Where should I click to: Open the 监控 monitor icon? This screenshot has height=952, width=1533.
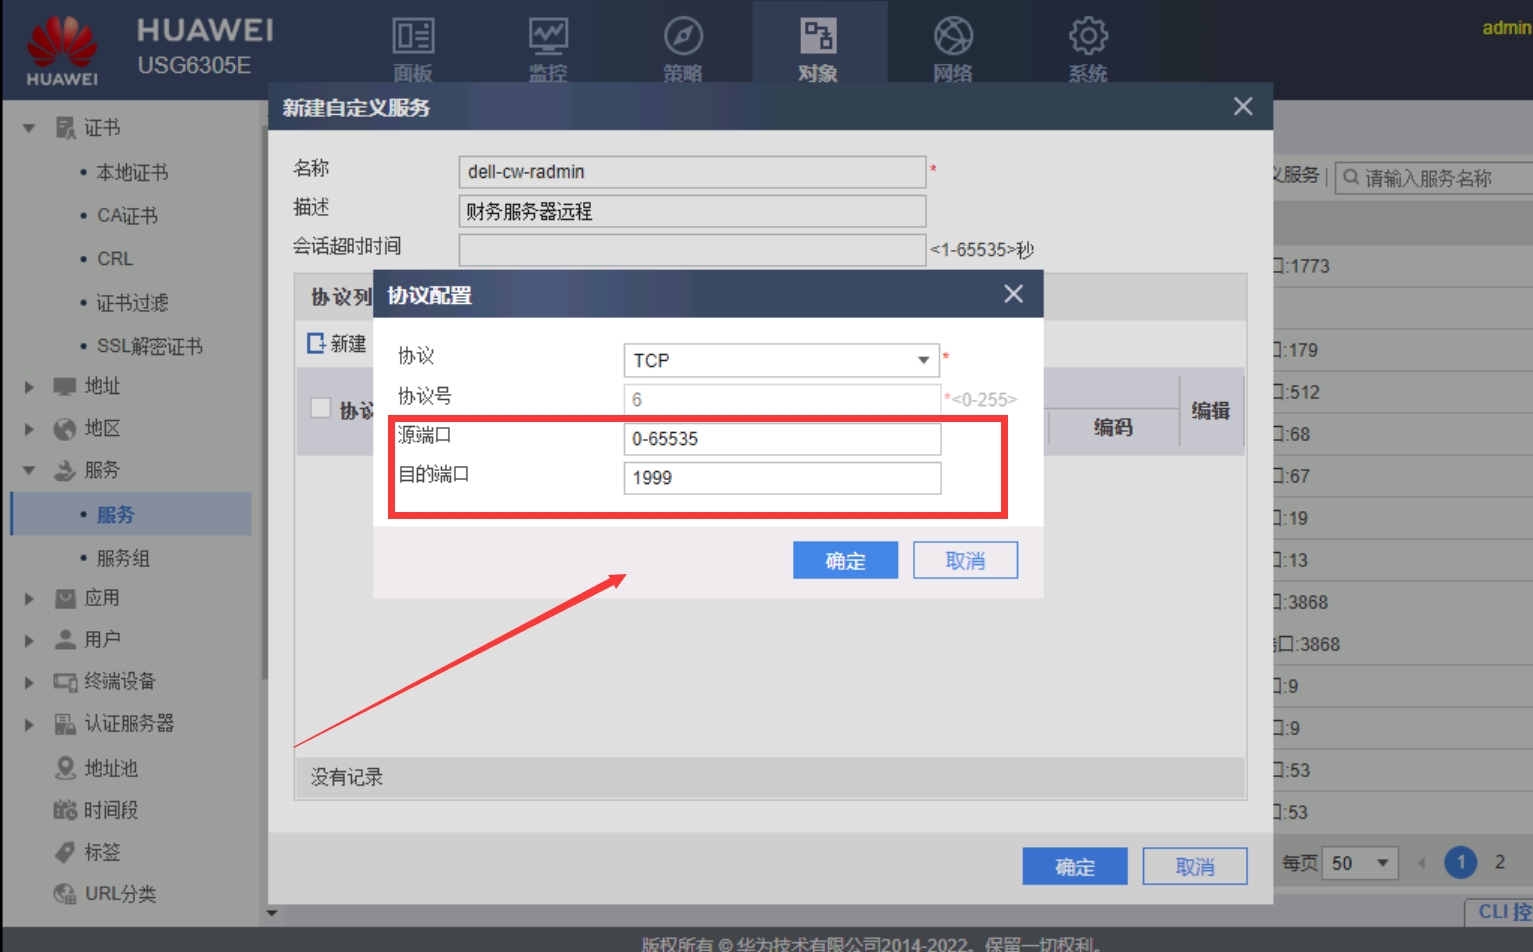(x=548, y=37)
